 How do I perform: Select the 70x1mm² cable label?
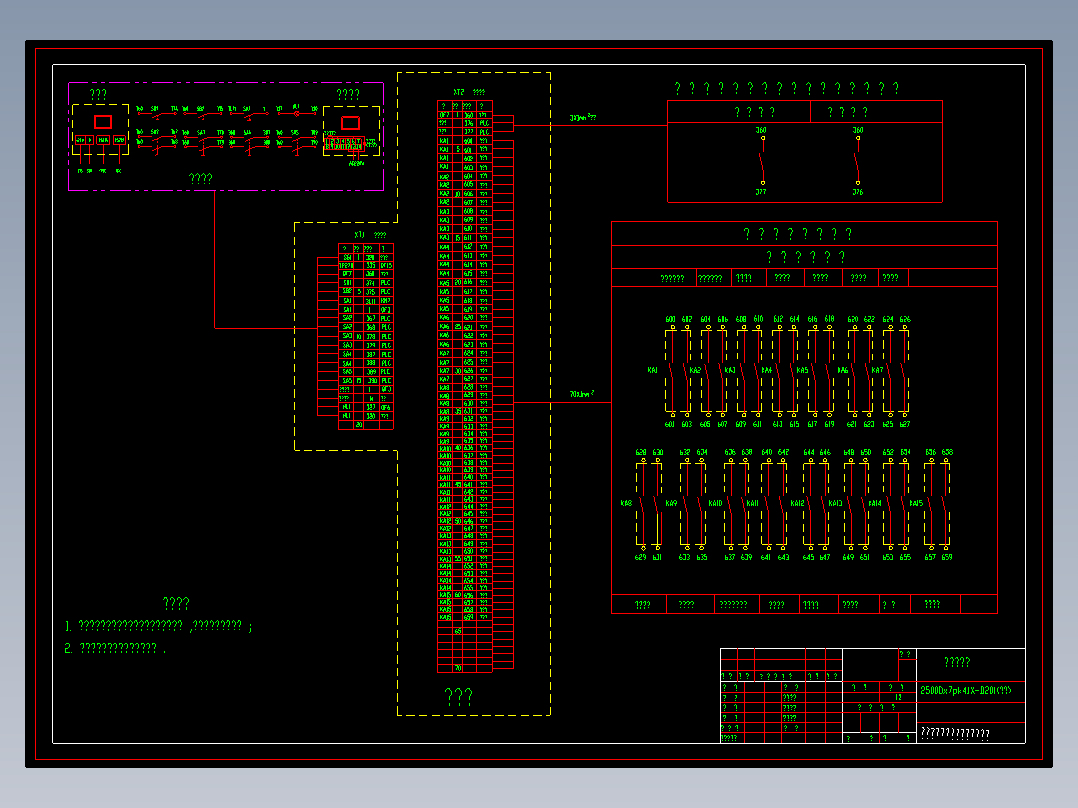click(x=582, y=394)
